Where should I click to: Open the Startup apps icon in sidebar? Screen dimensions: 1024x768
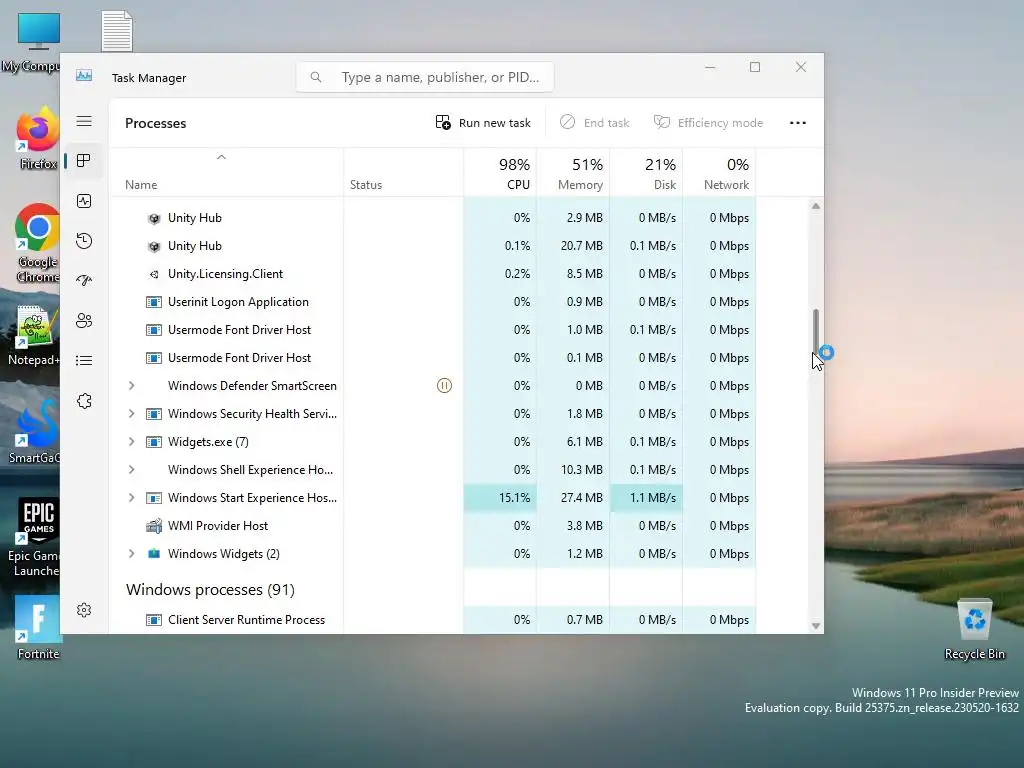[x=84, y=281]
